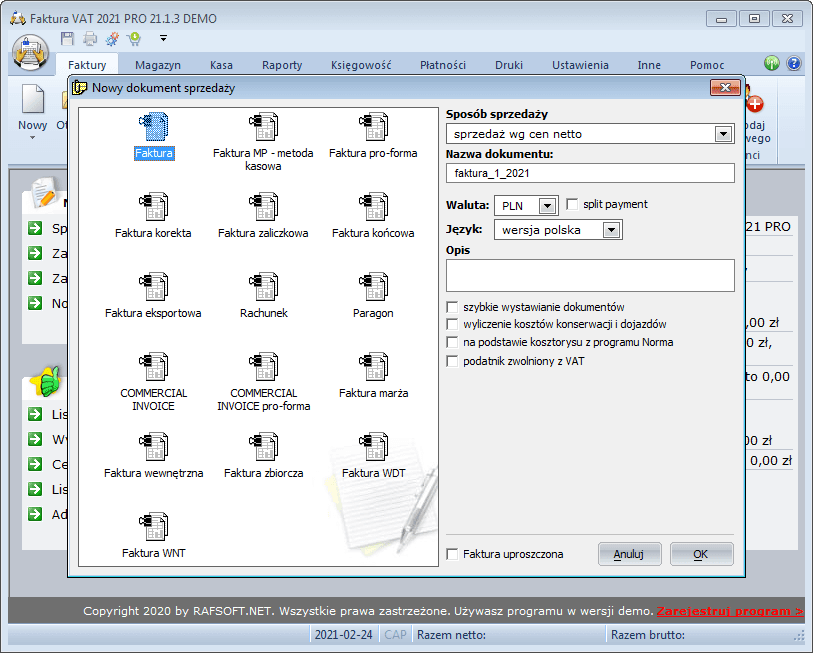This screenshot has width=813, height=653.
Task: Open the Księgowość ribbon tab
Action: [x=361, y=65]
